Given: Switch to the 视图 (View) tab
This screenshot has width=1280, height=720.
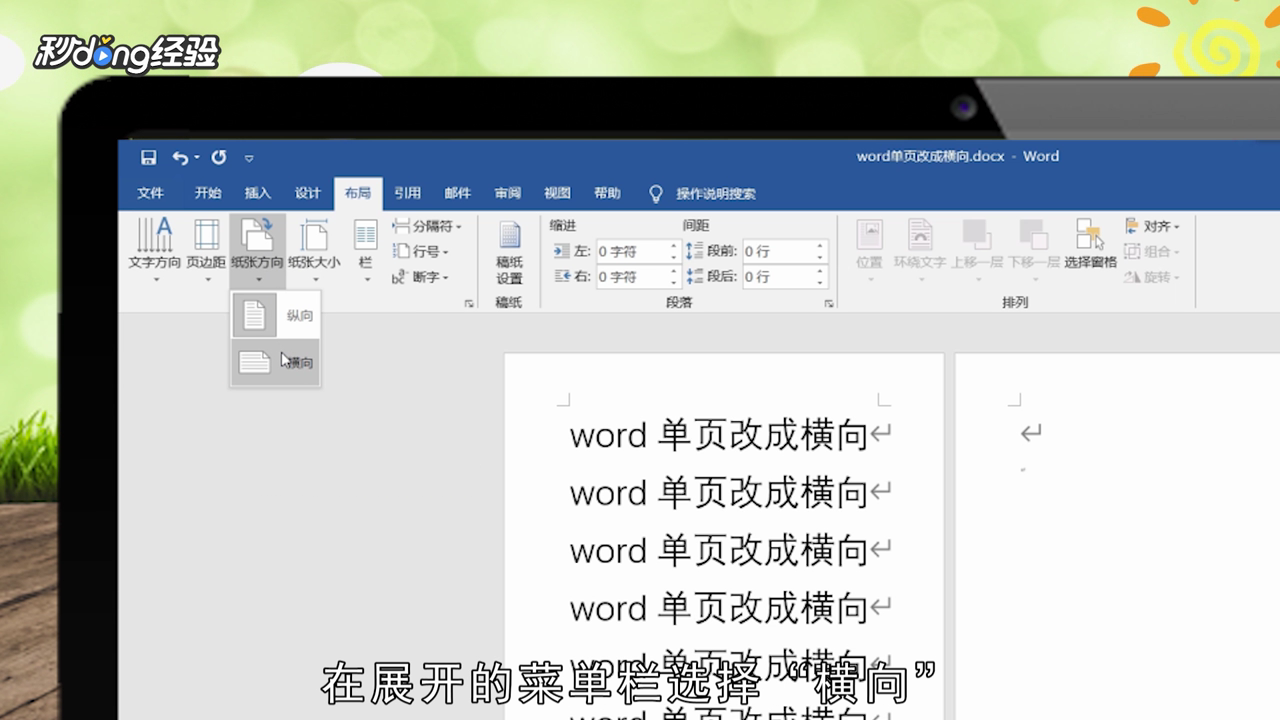Looking at the screenshot, I should 557,193.
